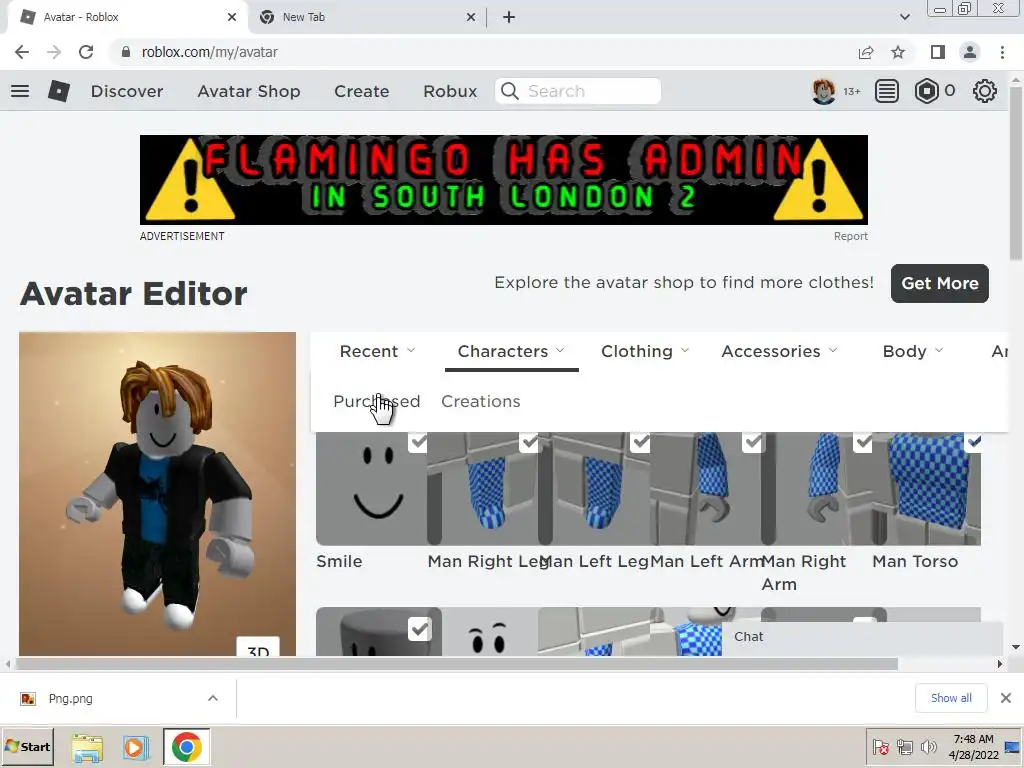Click the volume speaker tray icon
Image resolution: width=1024 pixels, height=768 pixels.
click(927, 747)
